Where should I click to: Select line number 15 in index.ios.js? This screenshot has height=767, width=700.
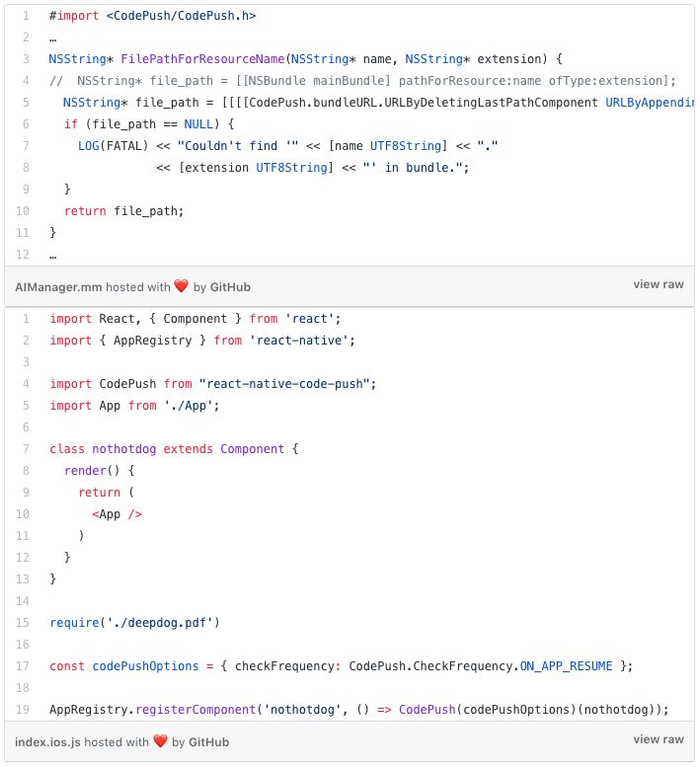click(24, 622)
